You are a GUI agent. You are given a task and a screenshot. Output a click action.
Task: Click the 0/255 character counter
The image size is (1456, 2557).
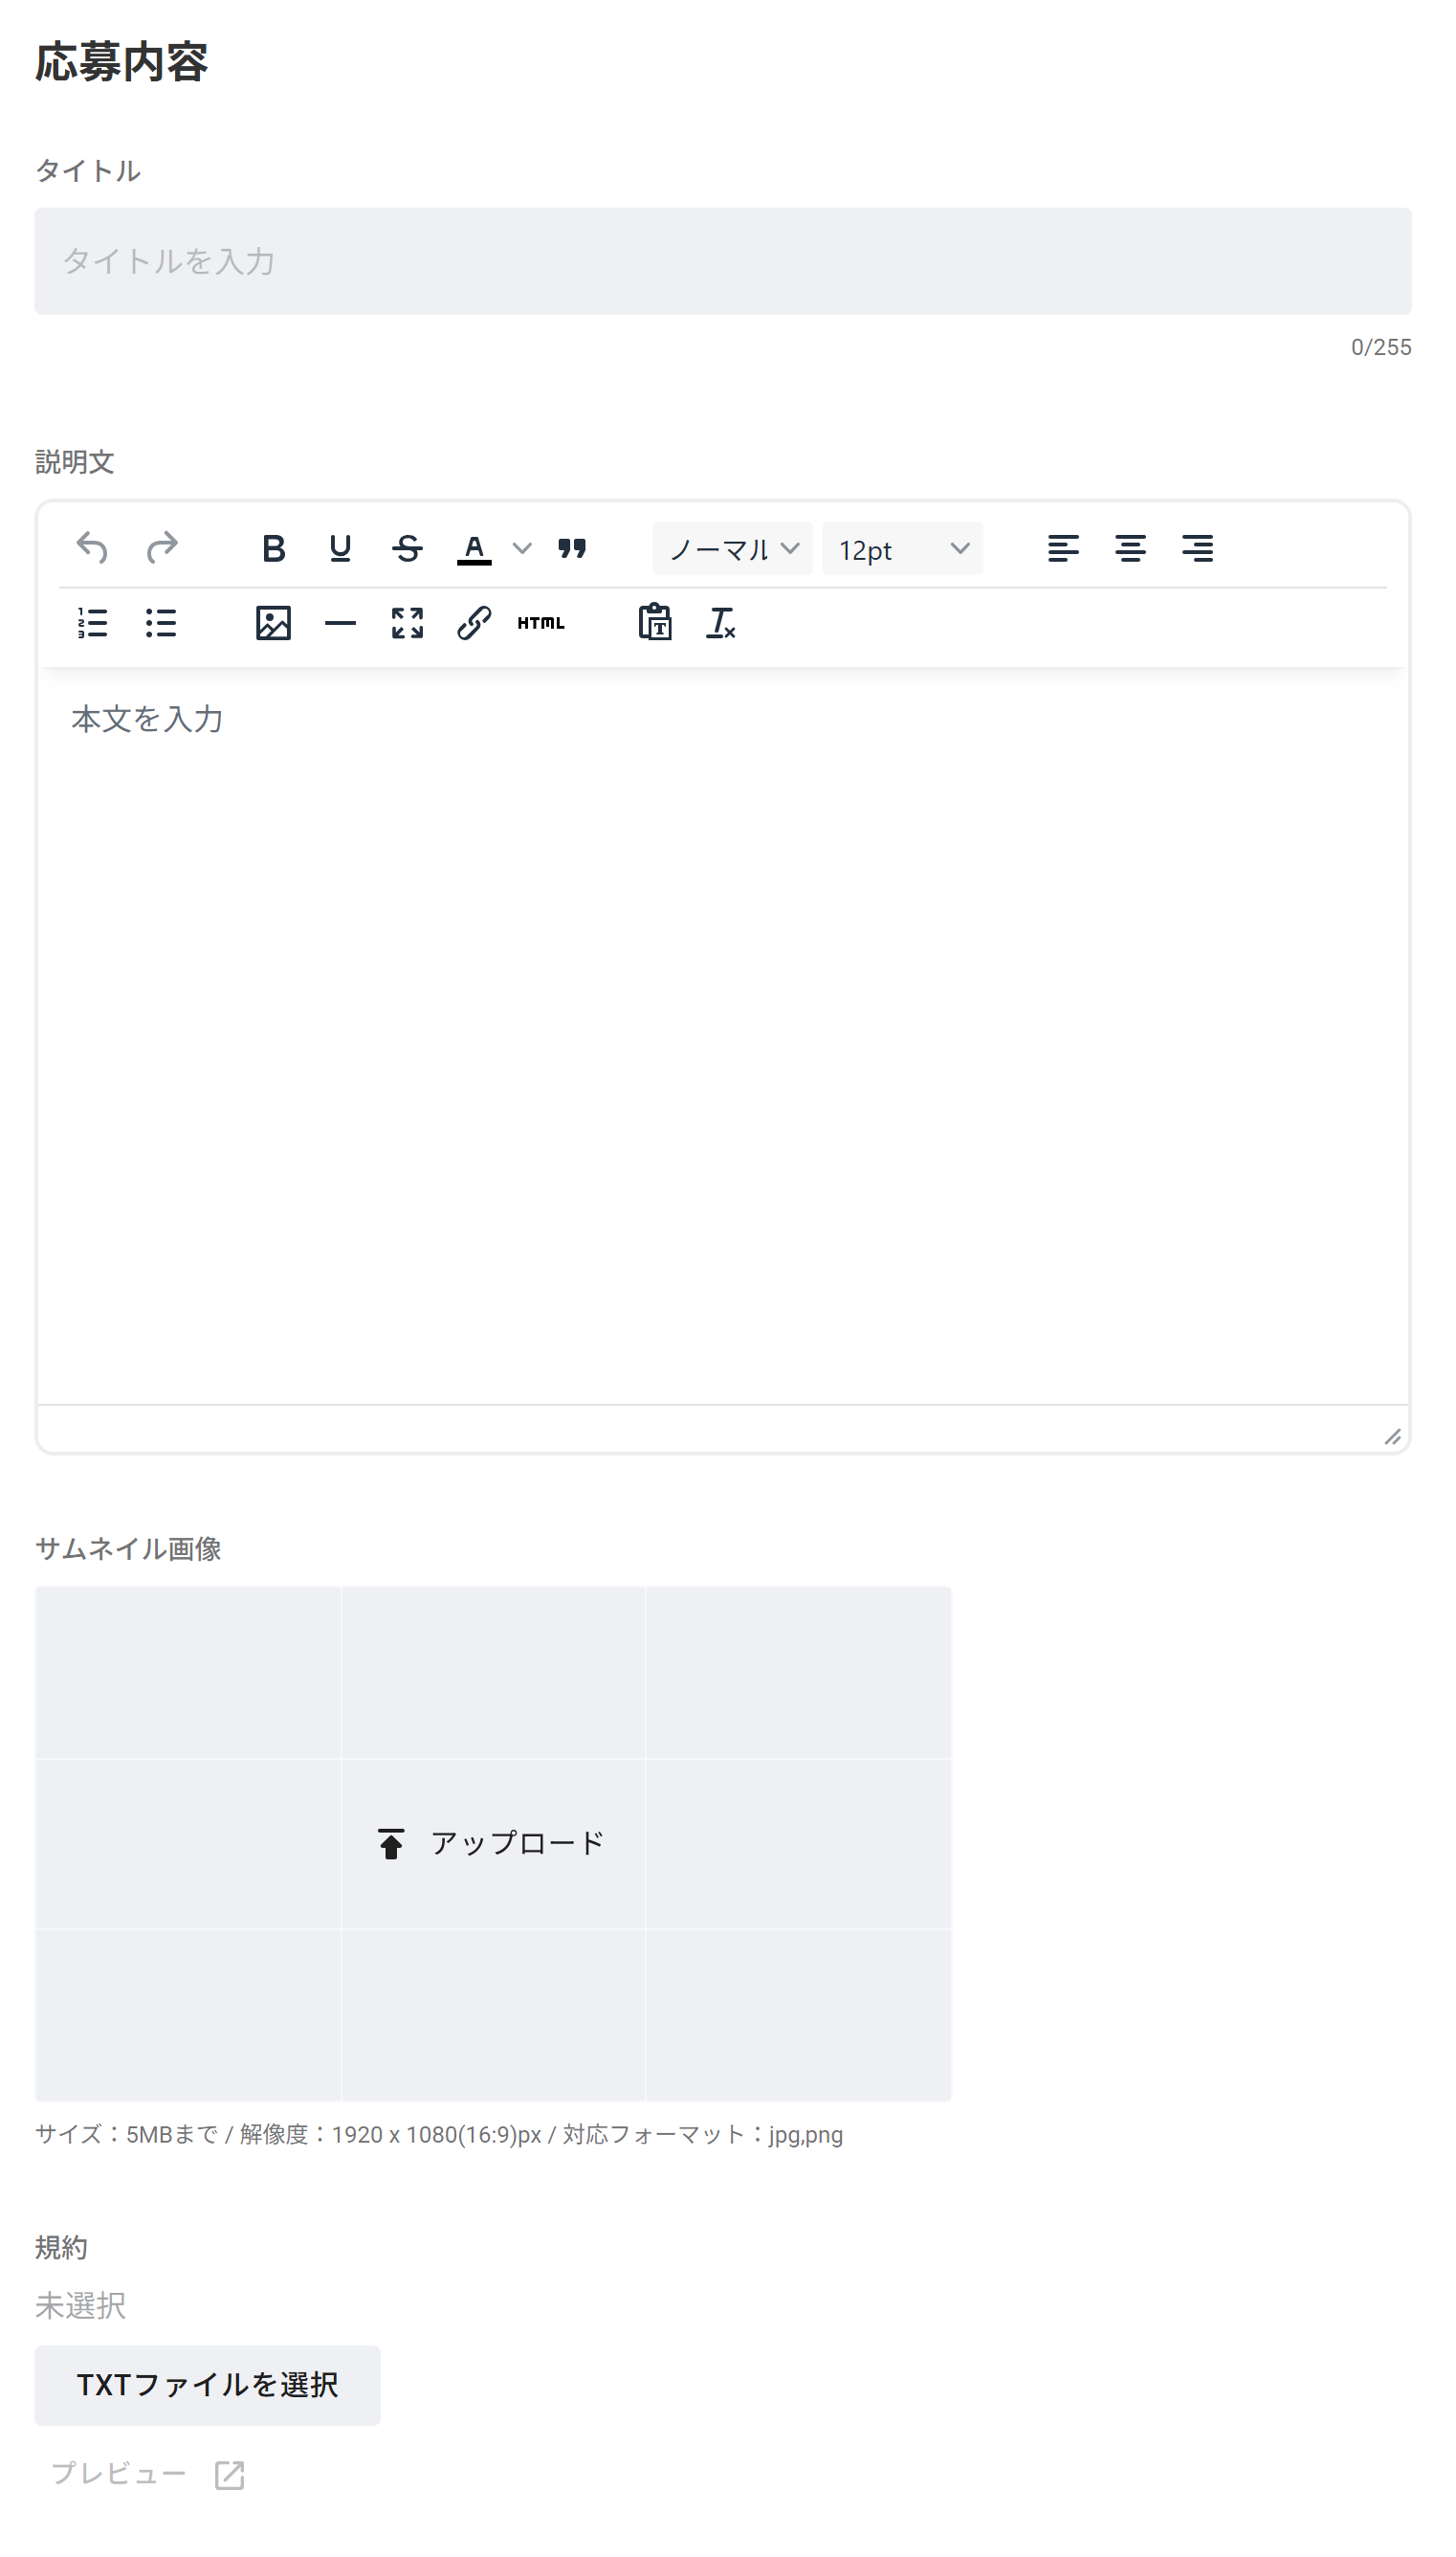[x=1381, y=348]
